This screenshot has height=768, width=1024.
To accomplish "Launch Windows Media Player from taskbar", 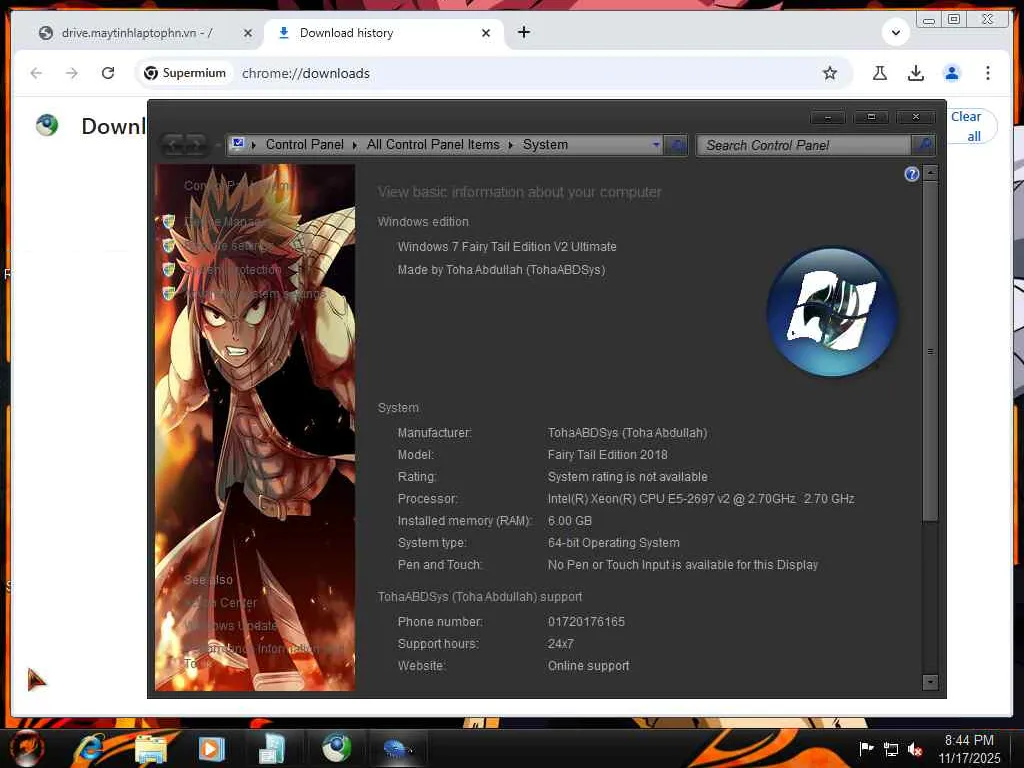I will click(211, 748).
